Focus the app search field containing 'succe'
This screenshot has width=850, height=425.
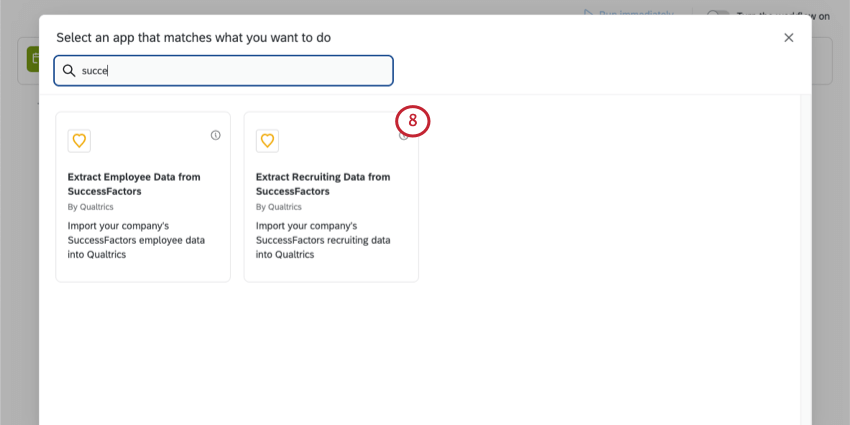[x=223, y=70]
